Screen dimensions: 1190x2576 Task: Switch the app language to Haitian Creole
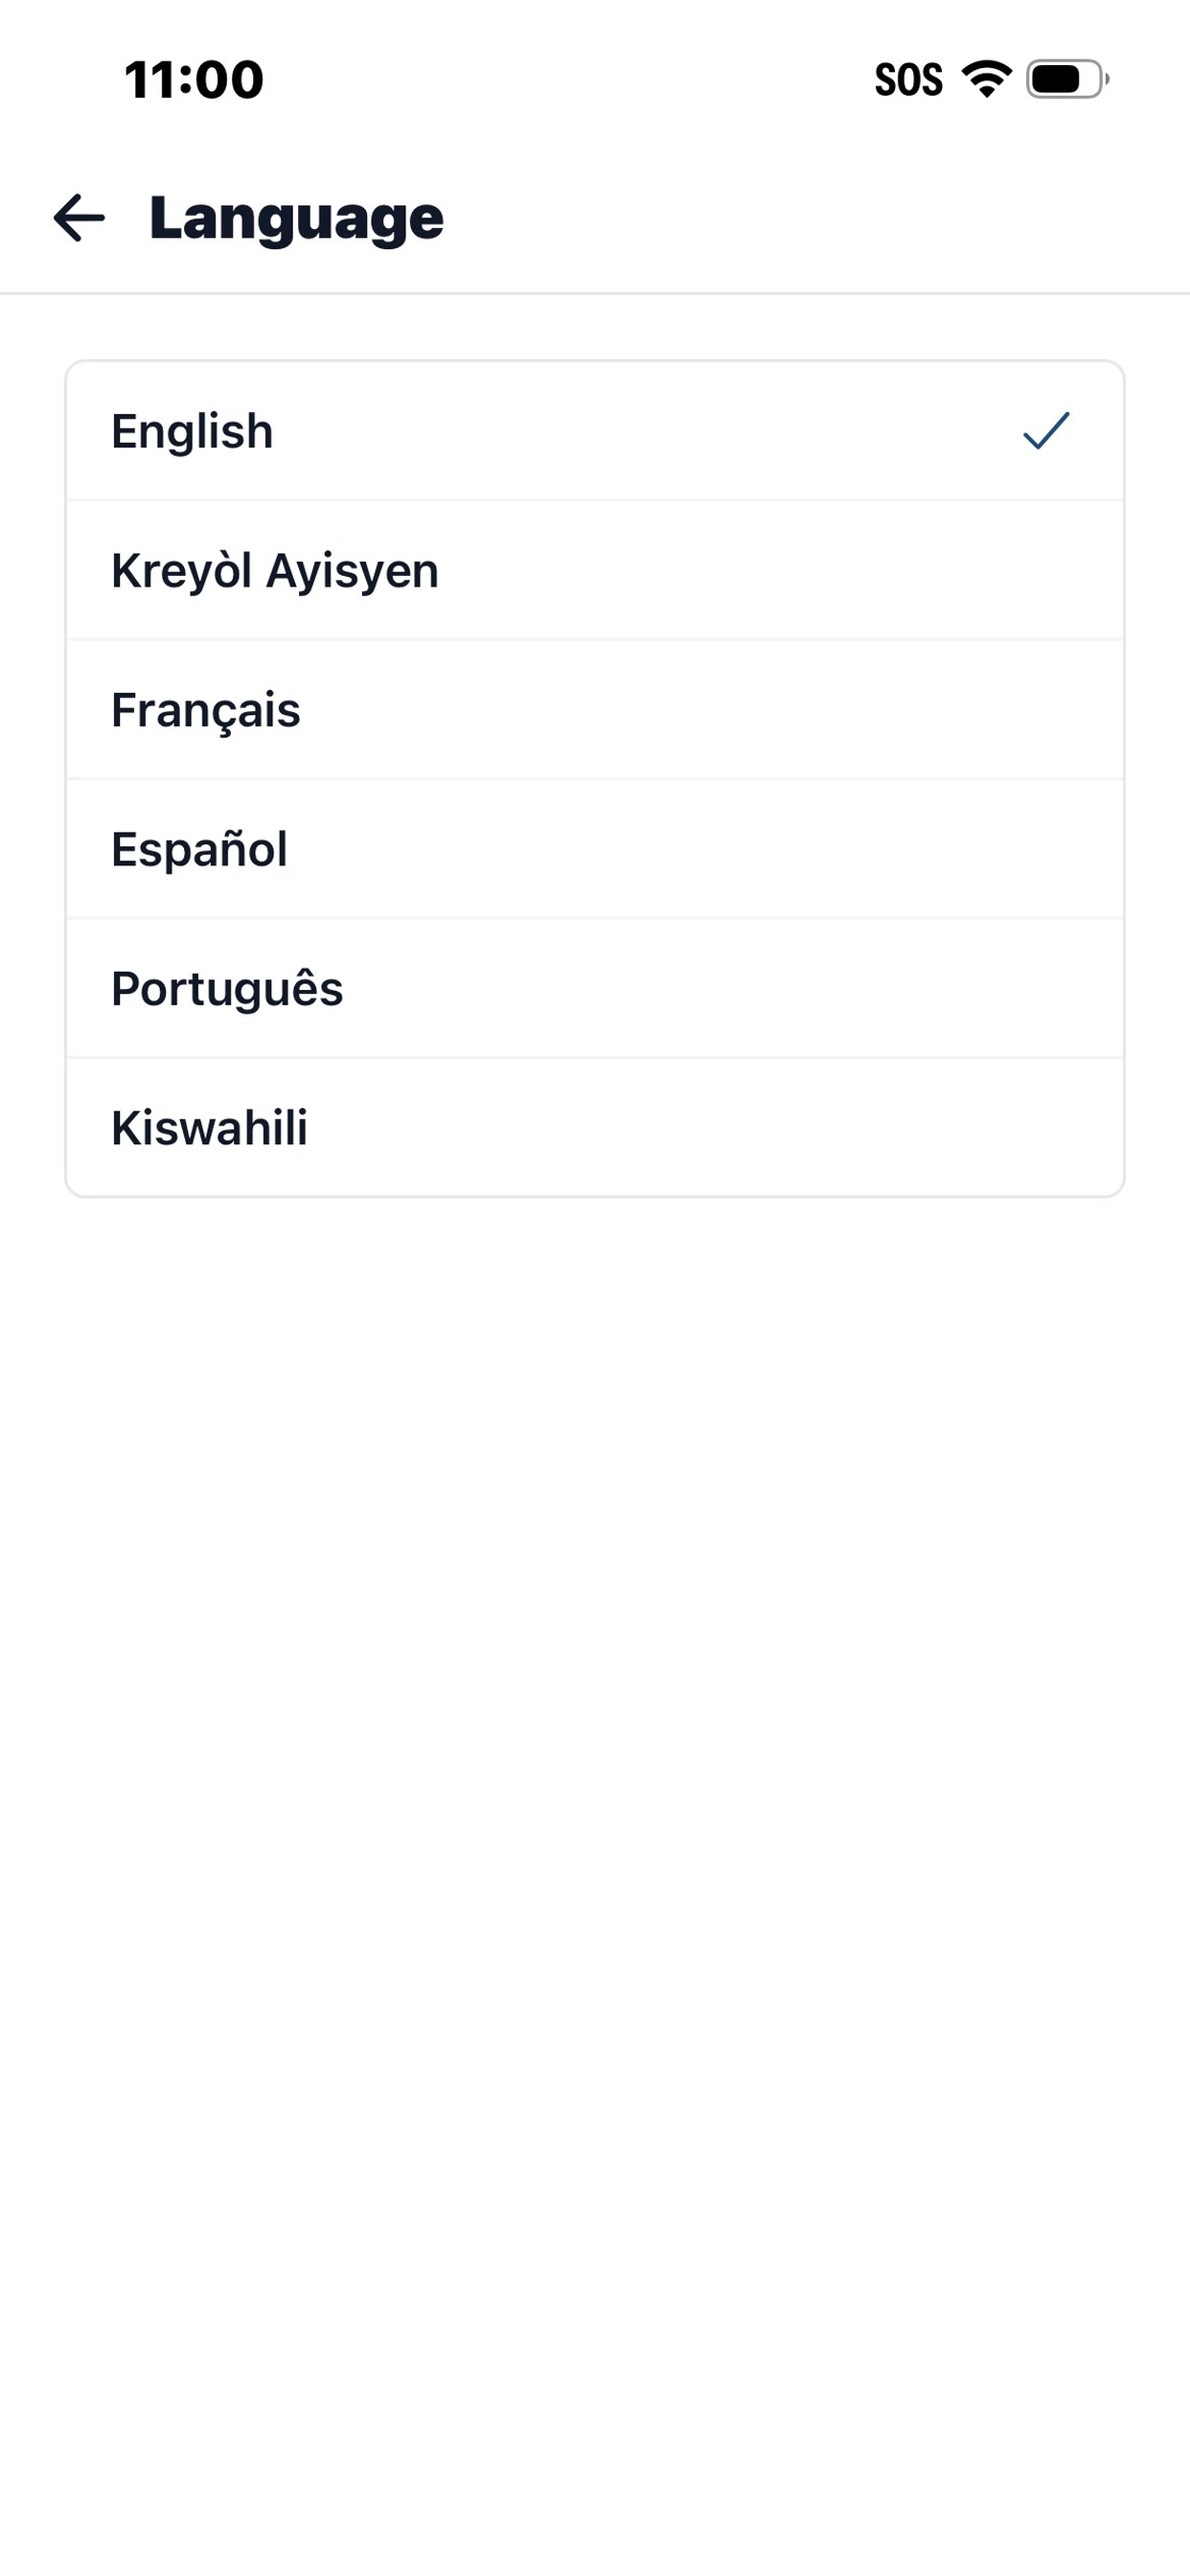595,570
